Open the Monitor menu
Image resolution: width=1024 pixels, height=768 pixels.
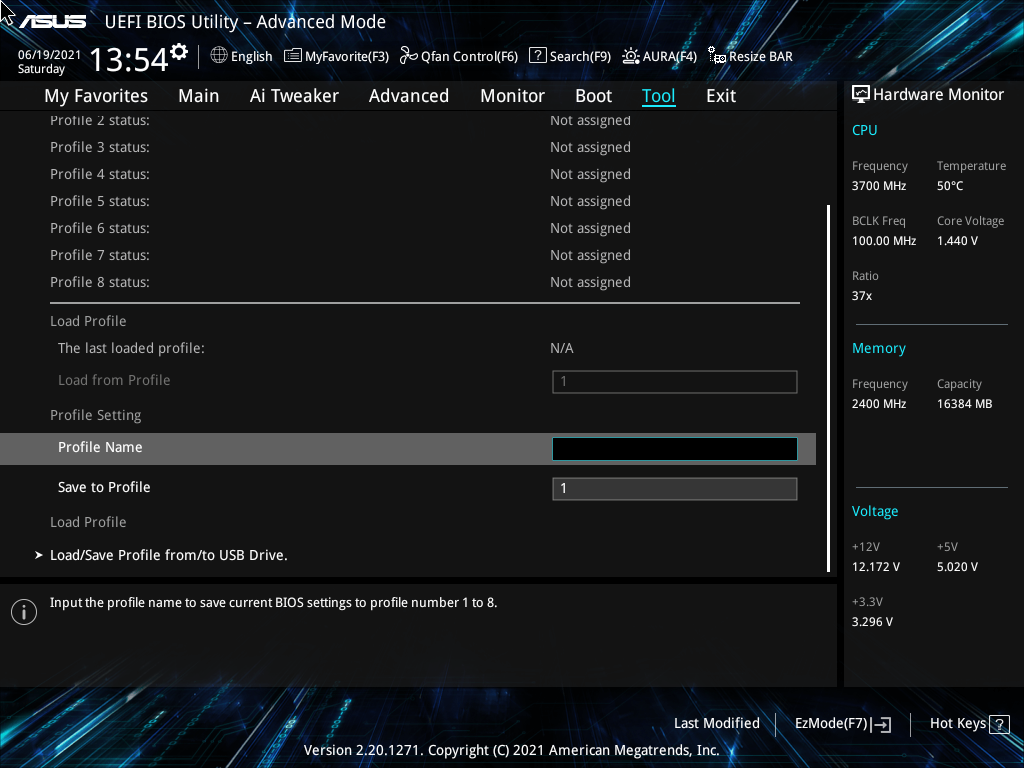click(512, 95)
